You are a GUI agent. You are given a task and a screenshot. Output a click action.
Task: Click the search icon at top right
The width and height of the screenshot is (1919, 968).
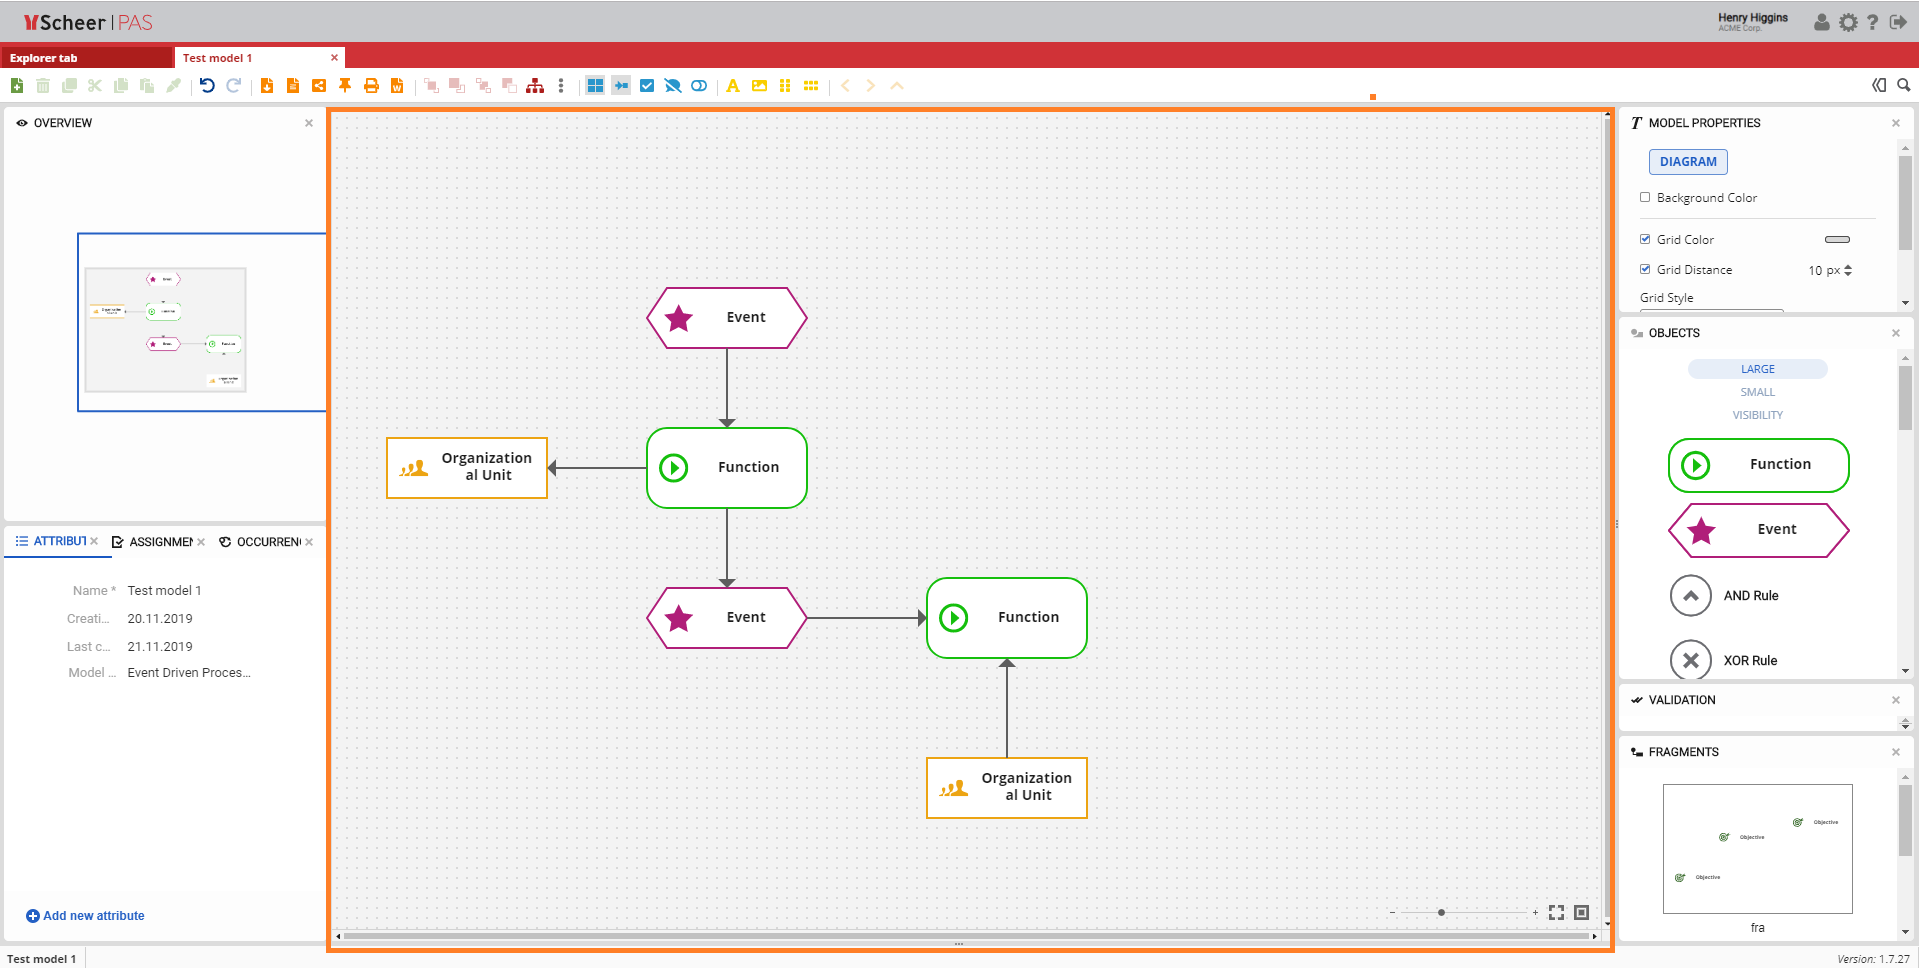click(x=1904, y=85)
